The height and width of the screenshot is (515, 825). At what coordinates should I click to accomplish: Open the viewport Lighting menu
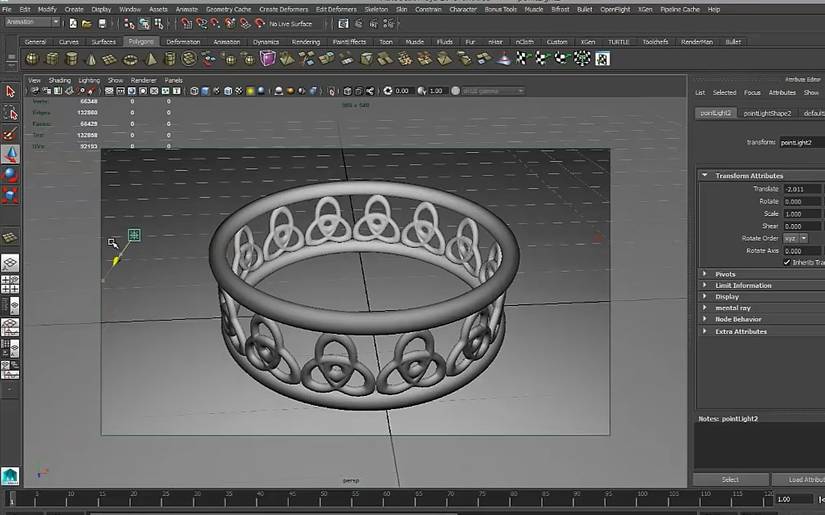click(x=89, y=80)
